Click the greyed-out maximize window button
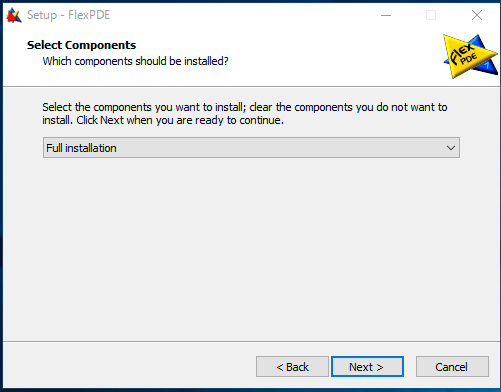Image resolution: width=501 pixels, height=392 pixels. coord(431,15)
